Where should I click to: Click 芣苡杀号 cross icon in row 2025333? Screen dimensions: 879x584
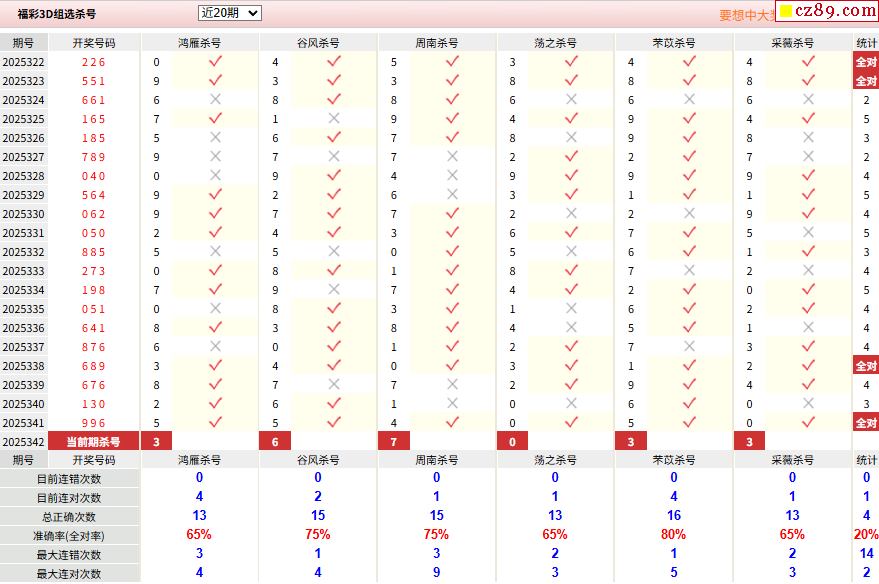[x=689, y=271]
